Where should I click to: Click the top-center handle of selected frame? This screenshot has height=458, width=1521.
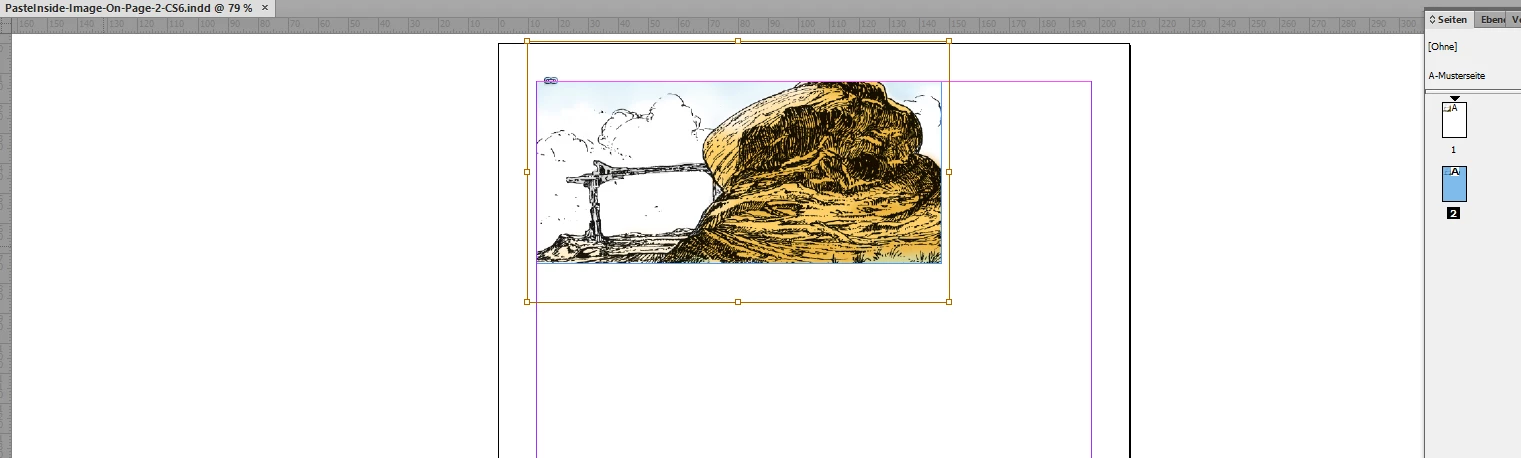[x=738, y=41]
